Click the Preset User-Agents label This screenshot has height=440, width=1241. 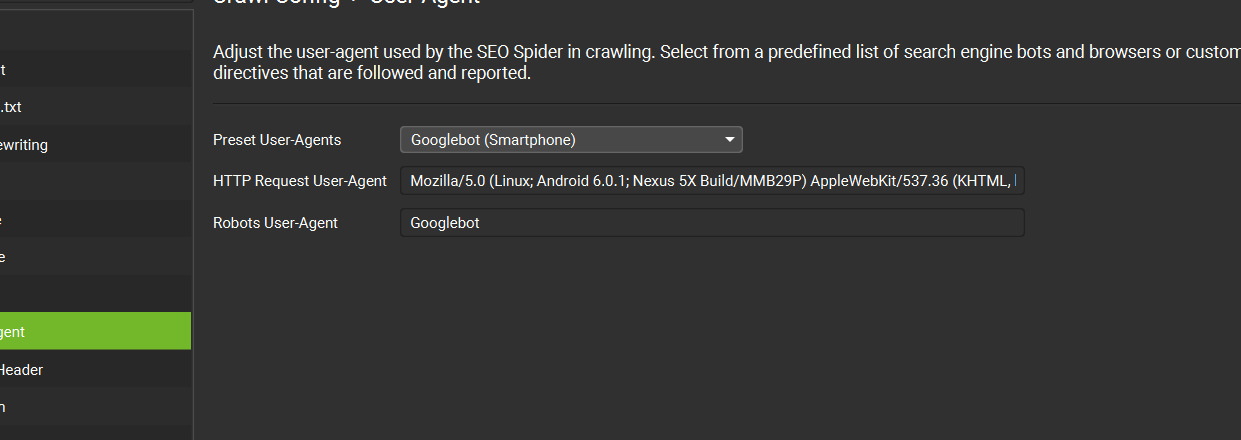click(277, 140)
